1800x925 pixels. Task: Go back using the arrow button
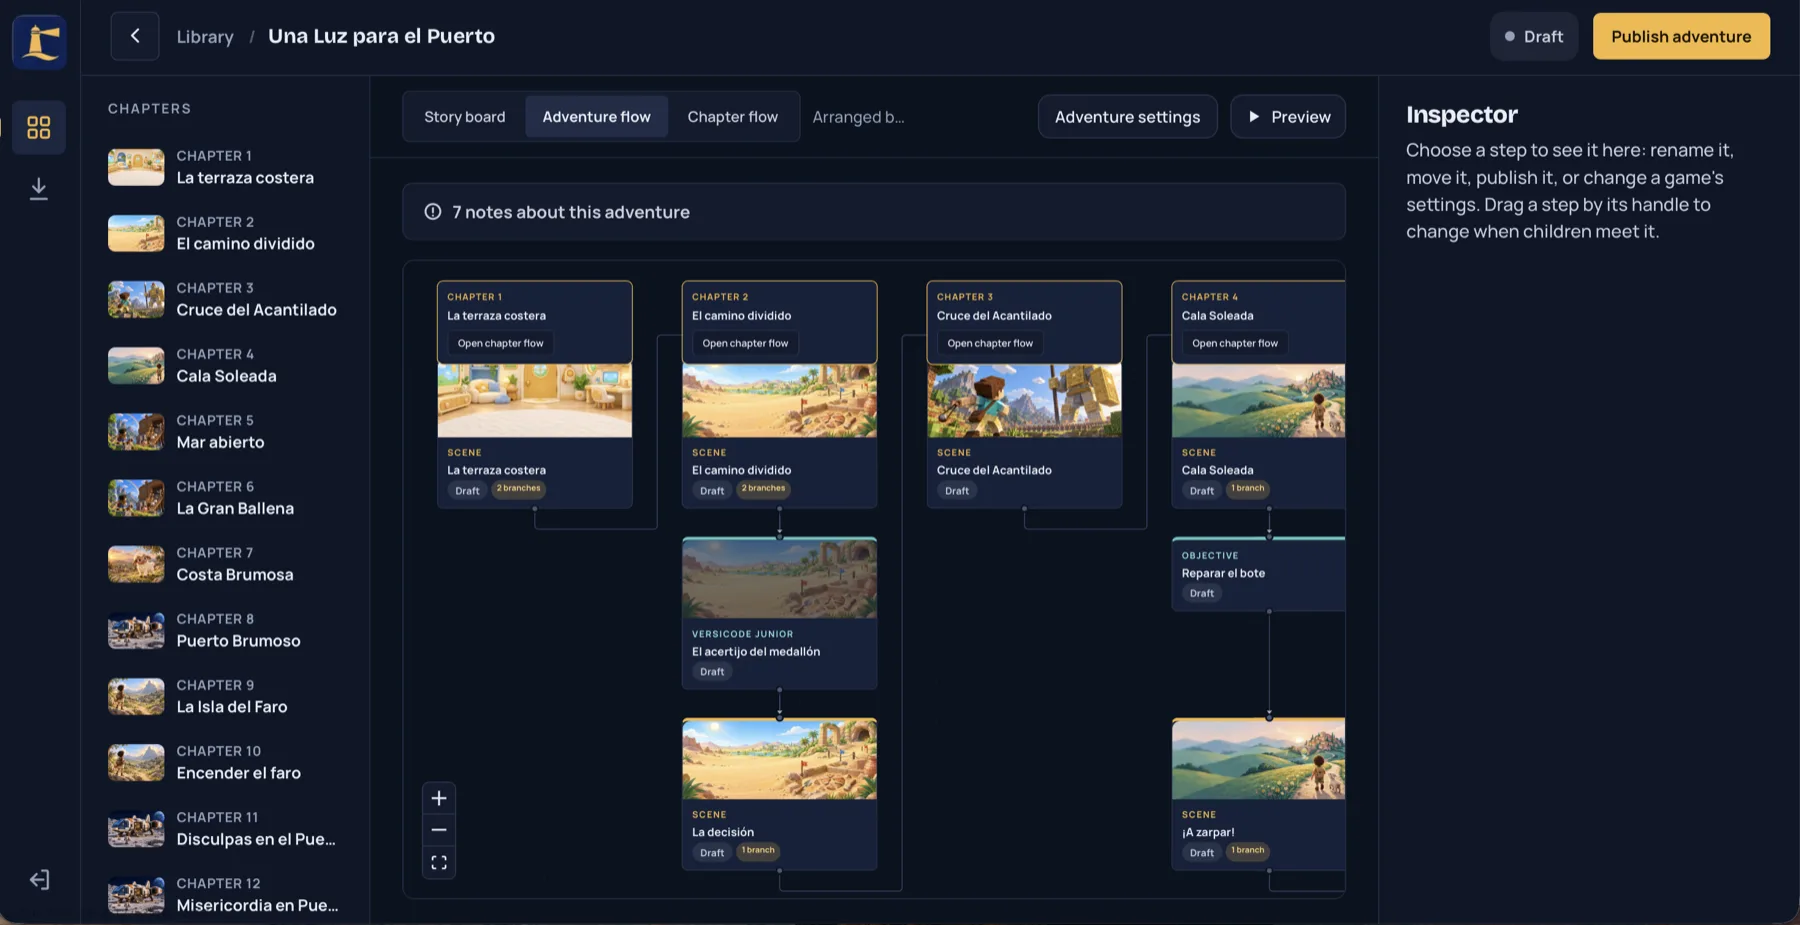coord(135,36)
